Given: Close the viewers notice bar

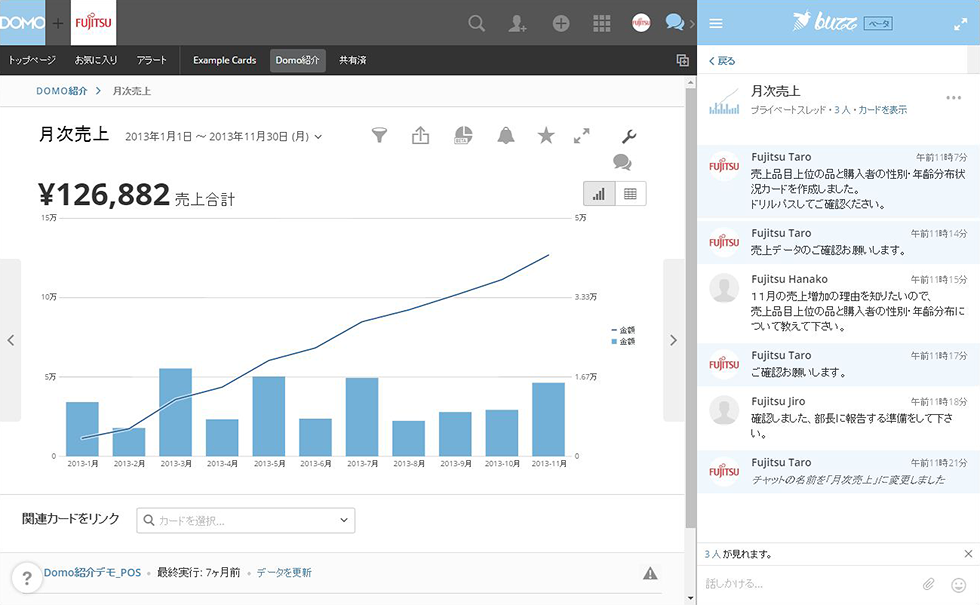Looking at the screenshot, I should (x=968, y=554).
